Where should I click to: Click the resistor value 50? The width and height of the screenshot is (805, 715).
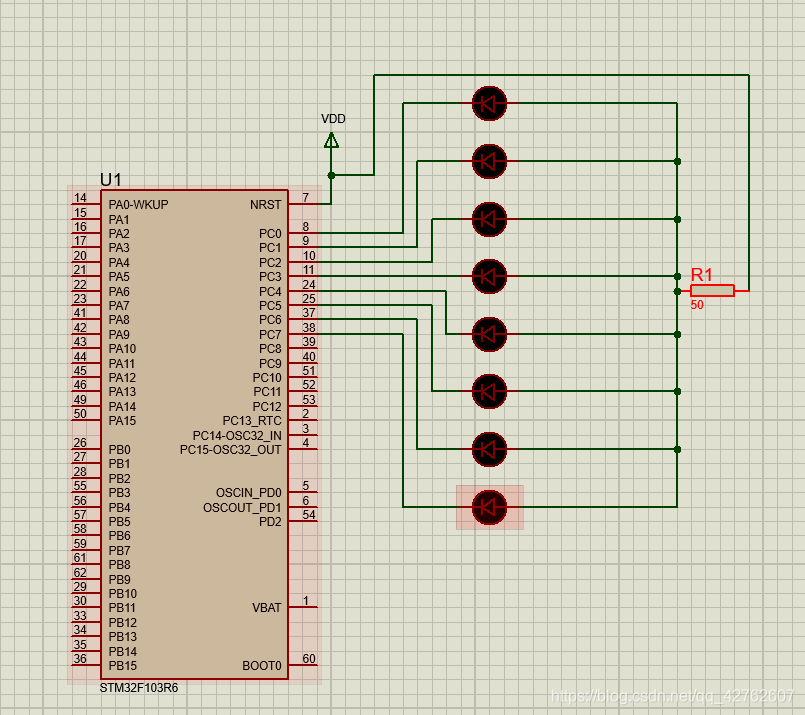697,305
